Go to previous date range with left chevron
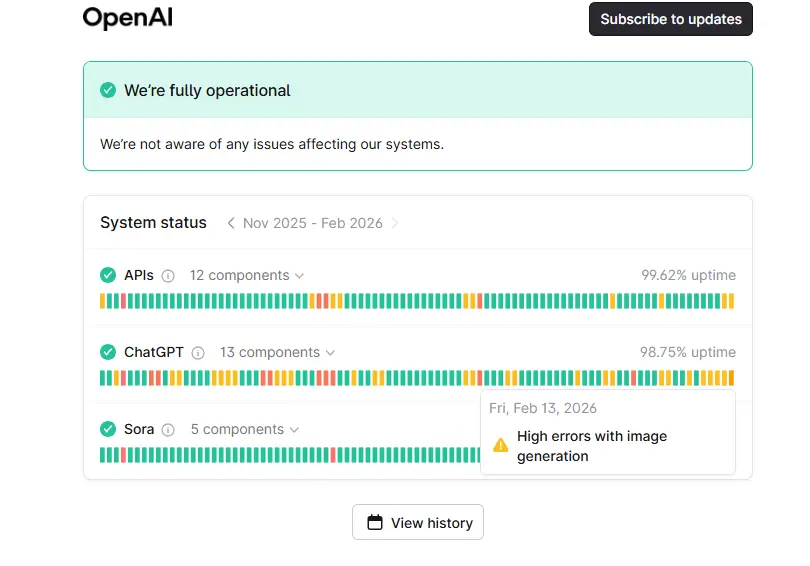The image size is (810, 566). (x=231, y=223)
